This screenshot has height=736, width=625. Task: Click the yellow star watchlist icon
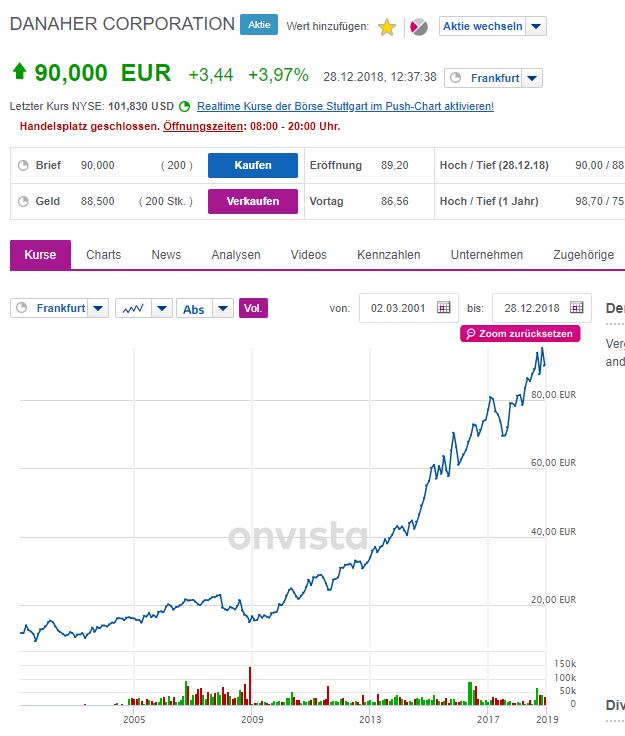tap(387, 27)
